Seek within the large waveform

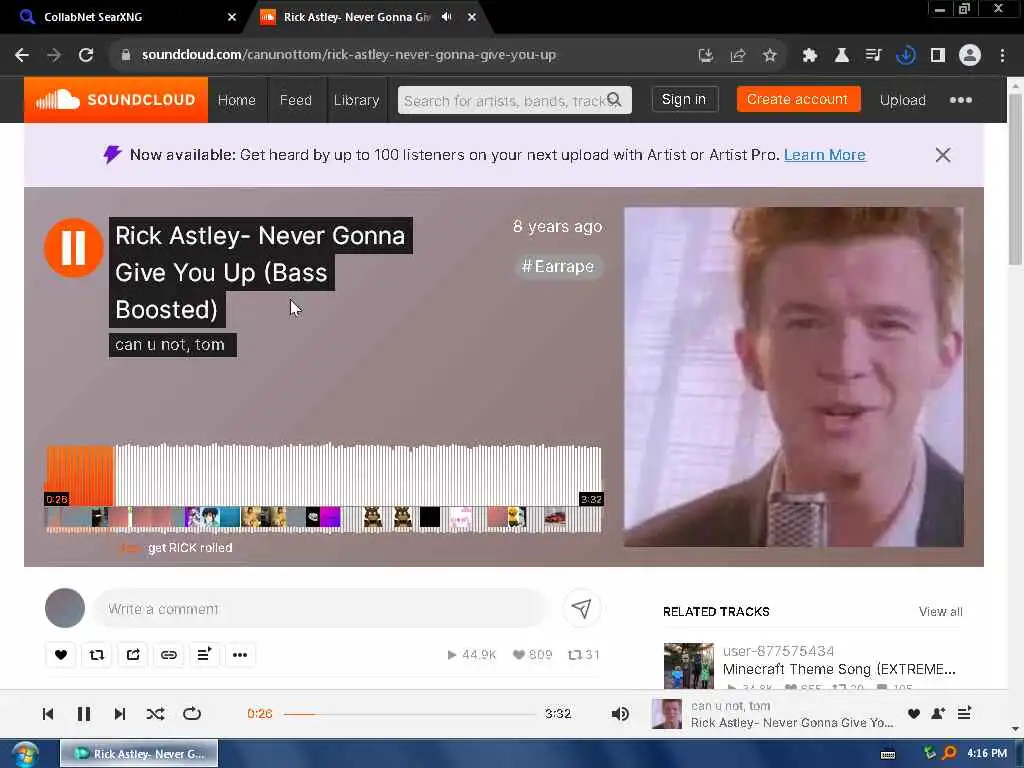point(323,475)
